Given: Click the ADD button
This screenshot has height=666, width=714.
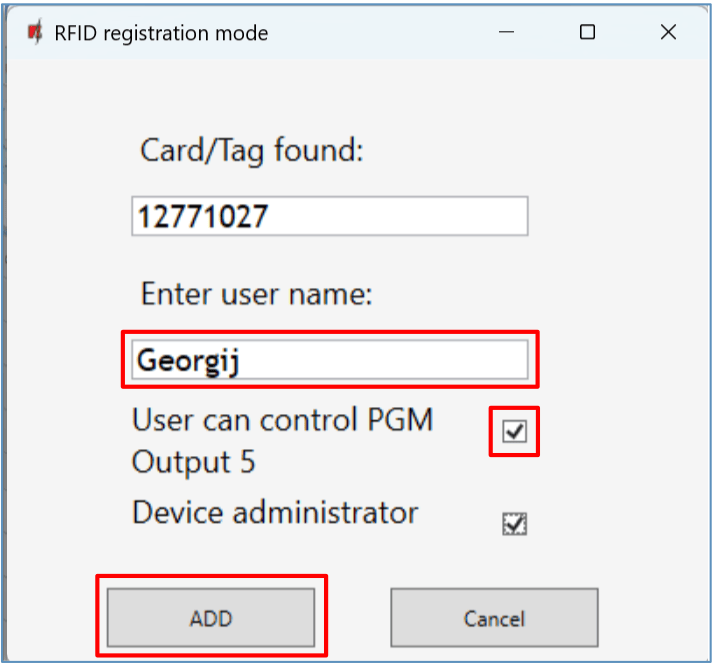Looking at the screenshot, I should tap(211, 618).
